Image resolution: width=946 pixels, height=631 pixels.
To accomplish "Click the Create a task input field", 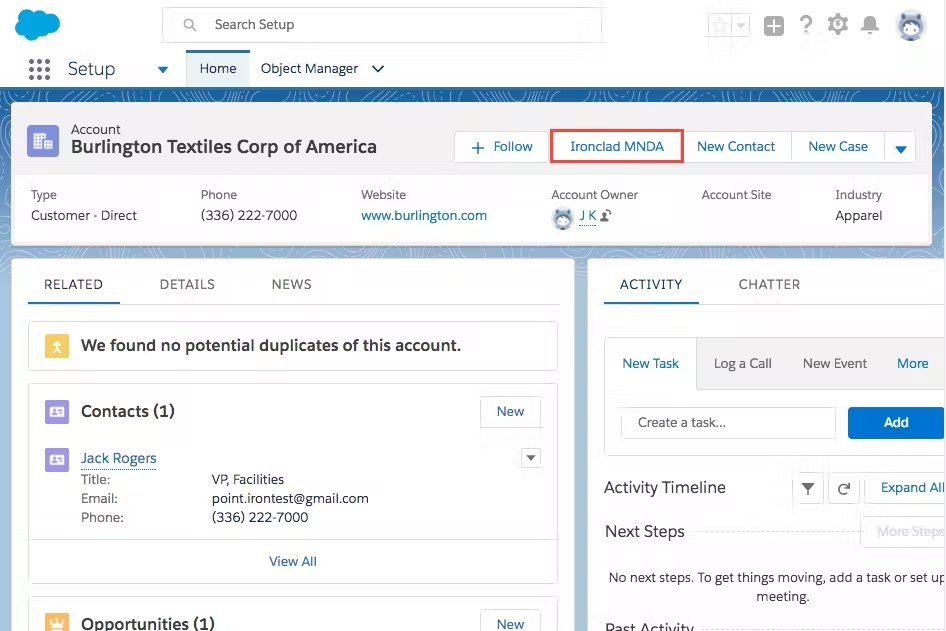I will click(x=728, y=423).
